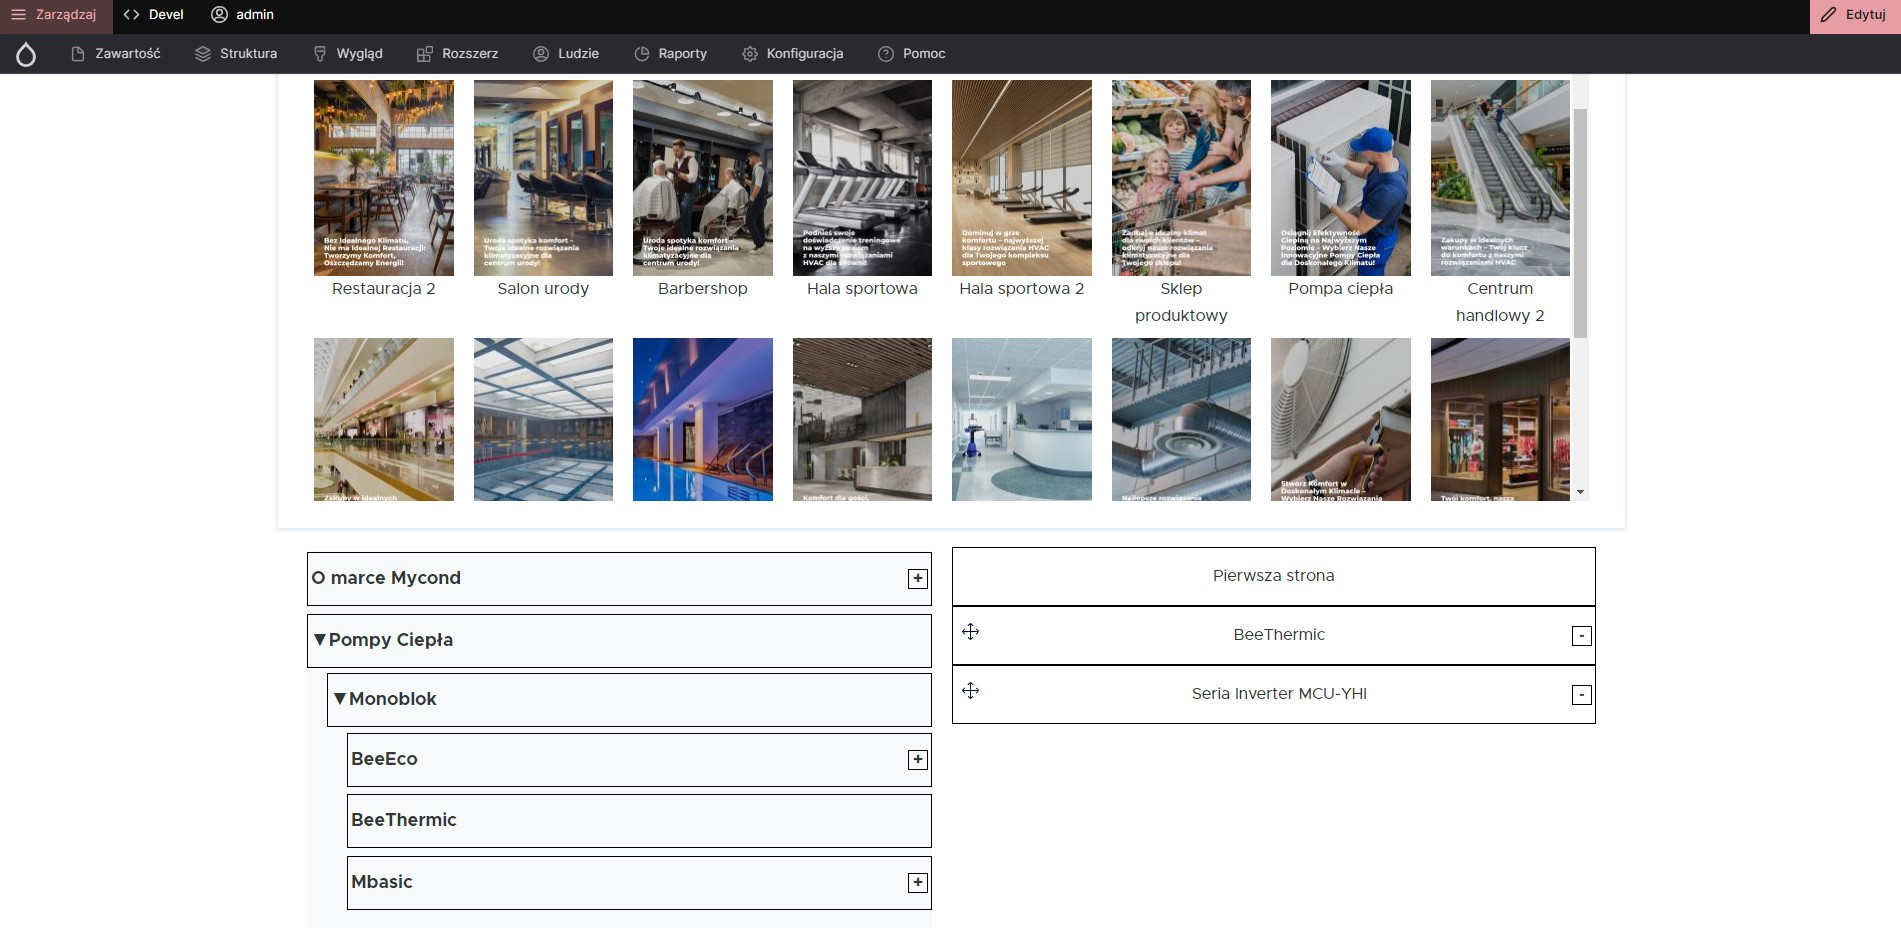The height and width of the screenshot is (928, 1901).
Task: Remove BeeThermic using its minus box
Action: pos(1581,636)
